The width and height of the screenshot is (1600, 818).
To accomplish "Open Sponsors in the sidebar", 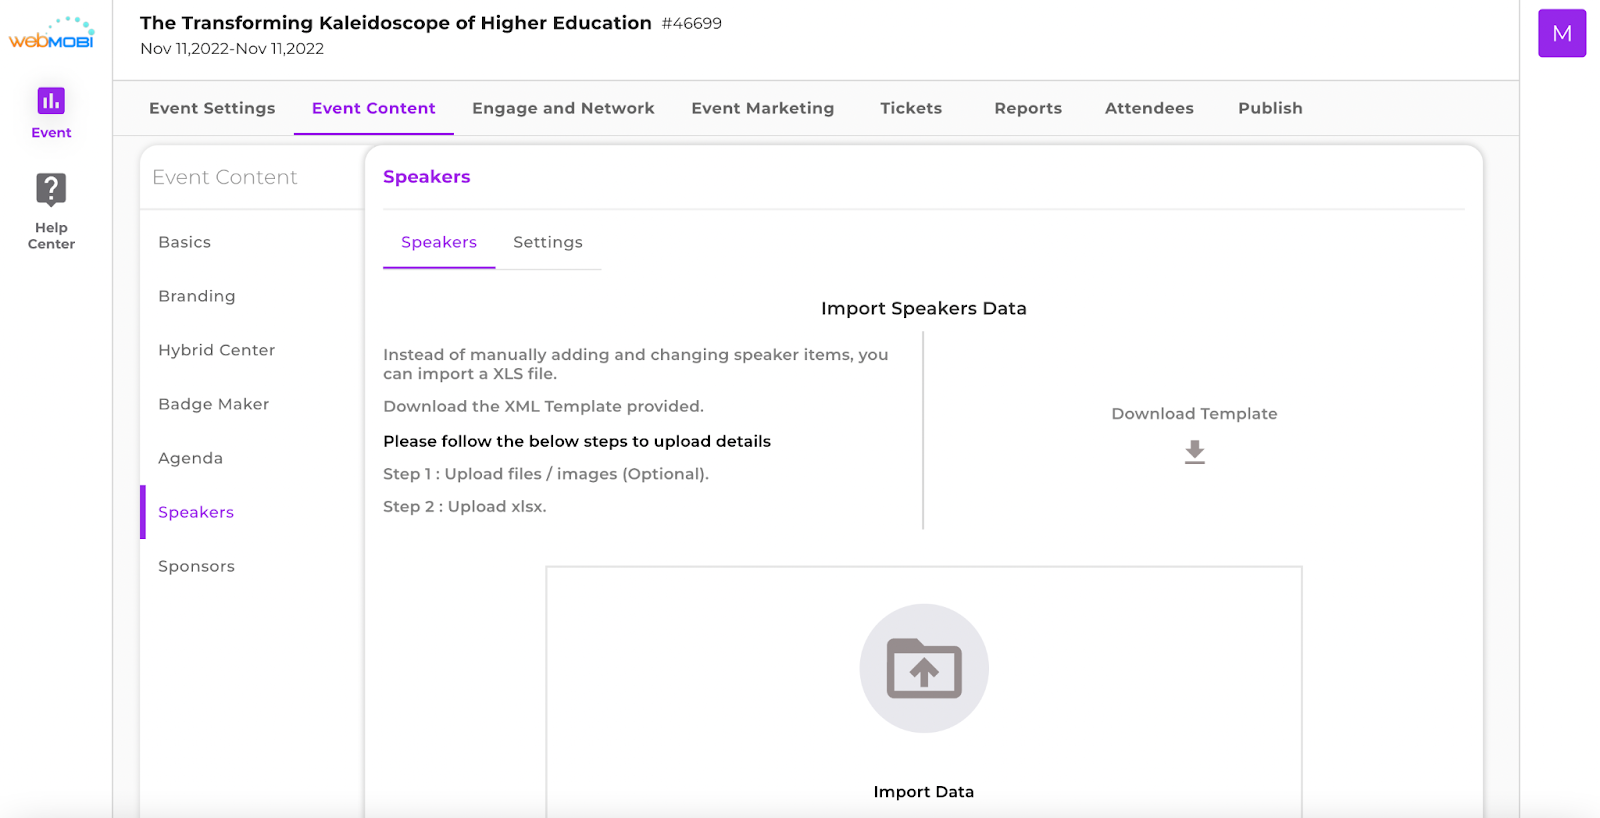I will point(197,566).
